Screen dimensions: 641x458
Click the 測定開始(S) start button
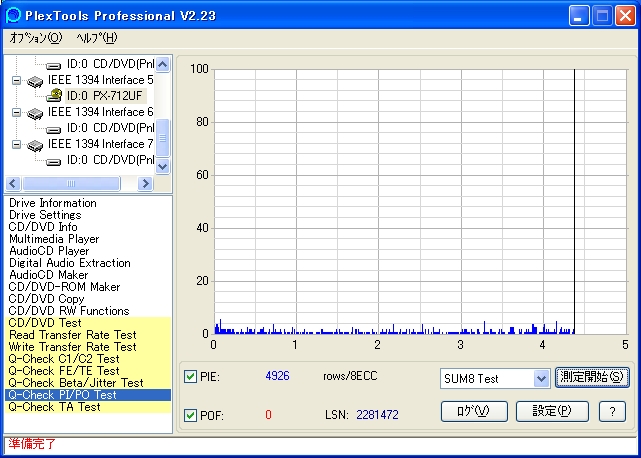click(x=592, y=377)
